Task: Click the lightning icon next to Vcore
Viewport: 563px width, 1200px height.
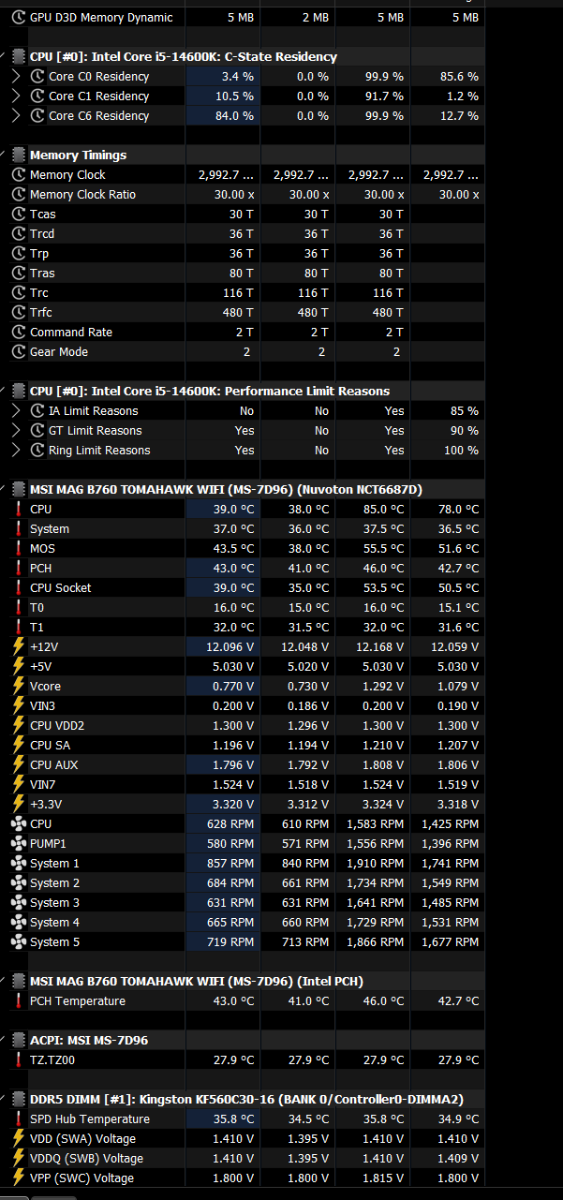Action: click(x=17, y=687)
